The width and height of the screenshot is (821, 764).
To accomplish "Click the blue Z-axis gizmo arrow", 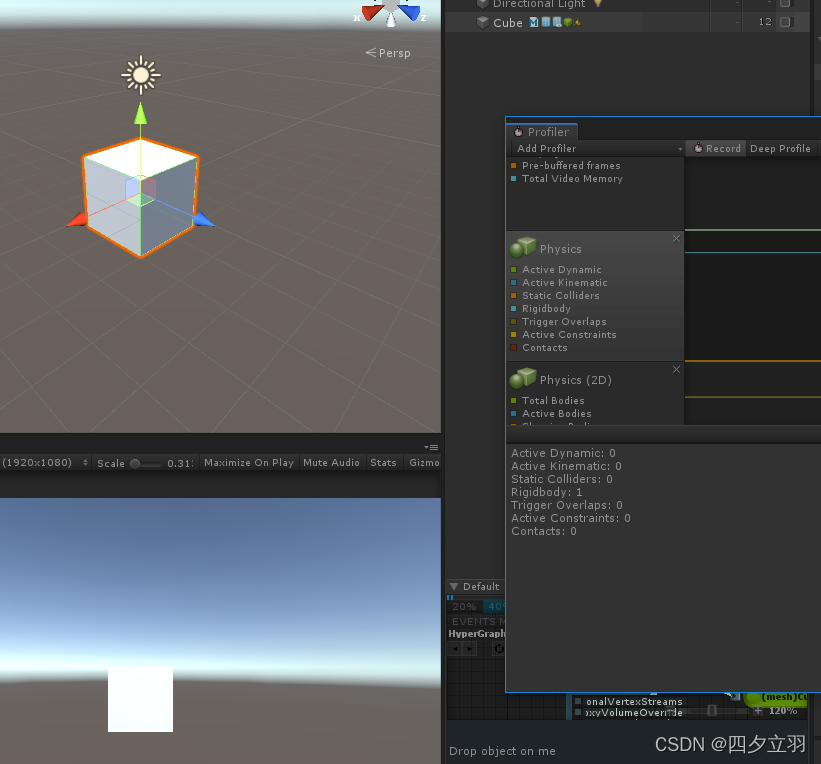I will point(204,220).
